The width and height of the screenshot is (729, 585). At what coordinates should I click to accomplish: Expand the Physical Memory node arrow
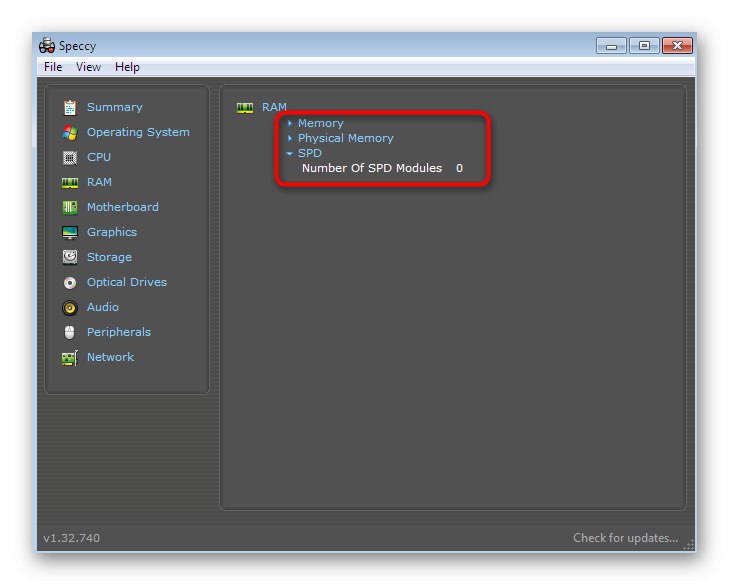point(290,138)
